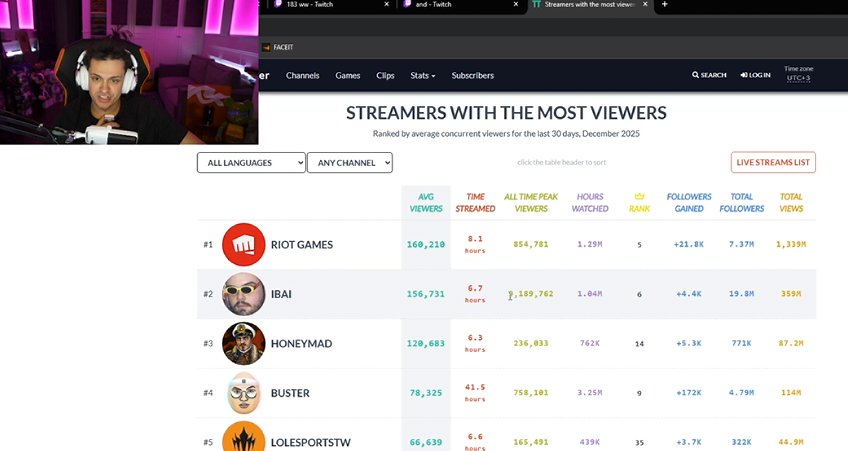Open the LOLESPORTSTW channel link
The width and height of the screenshot is (848, 451).
[x=310, y=442]
